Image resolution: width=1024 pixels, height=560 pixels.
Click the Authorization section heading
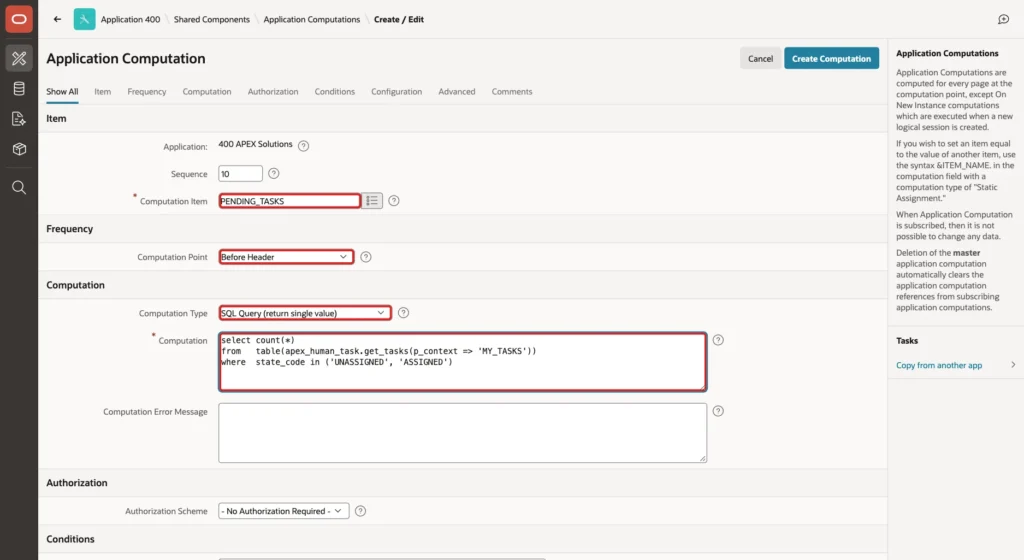tap(76, 483)
